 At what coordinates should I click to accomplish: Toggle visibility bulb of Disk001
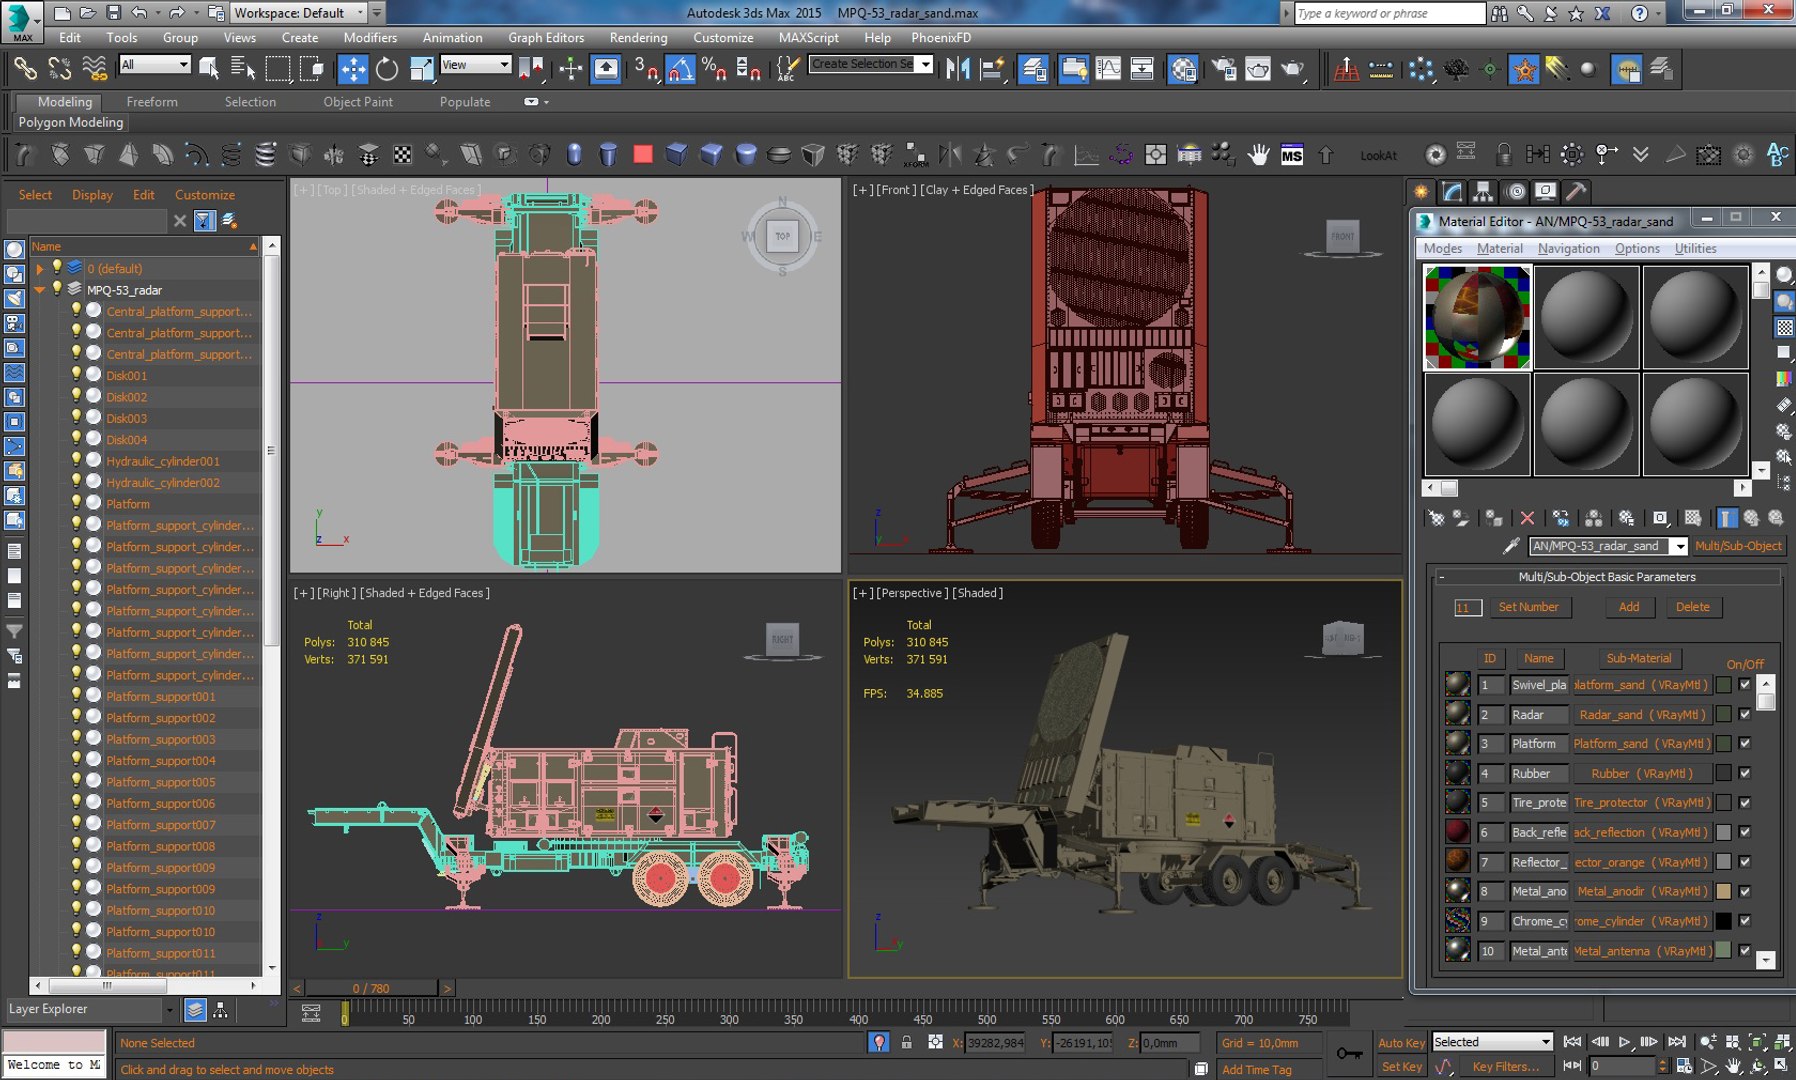pyautogui.click(x=76, y=374)
